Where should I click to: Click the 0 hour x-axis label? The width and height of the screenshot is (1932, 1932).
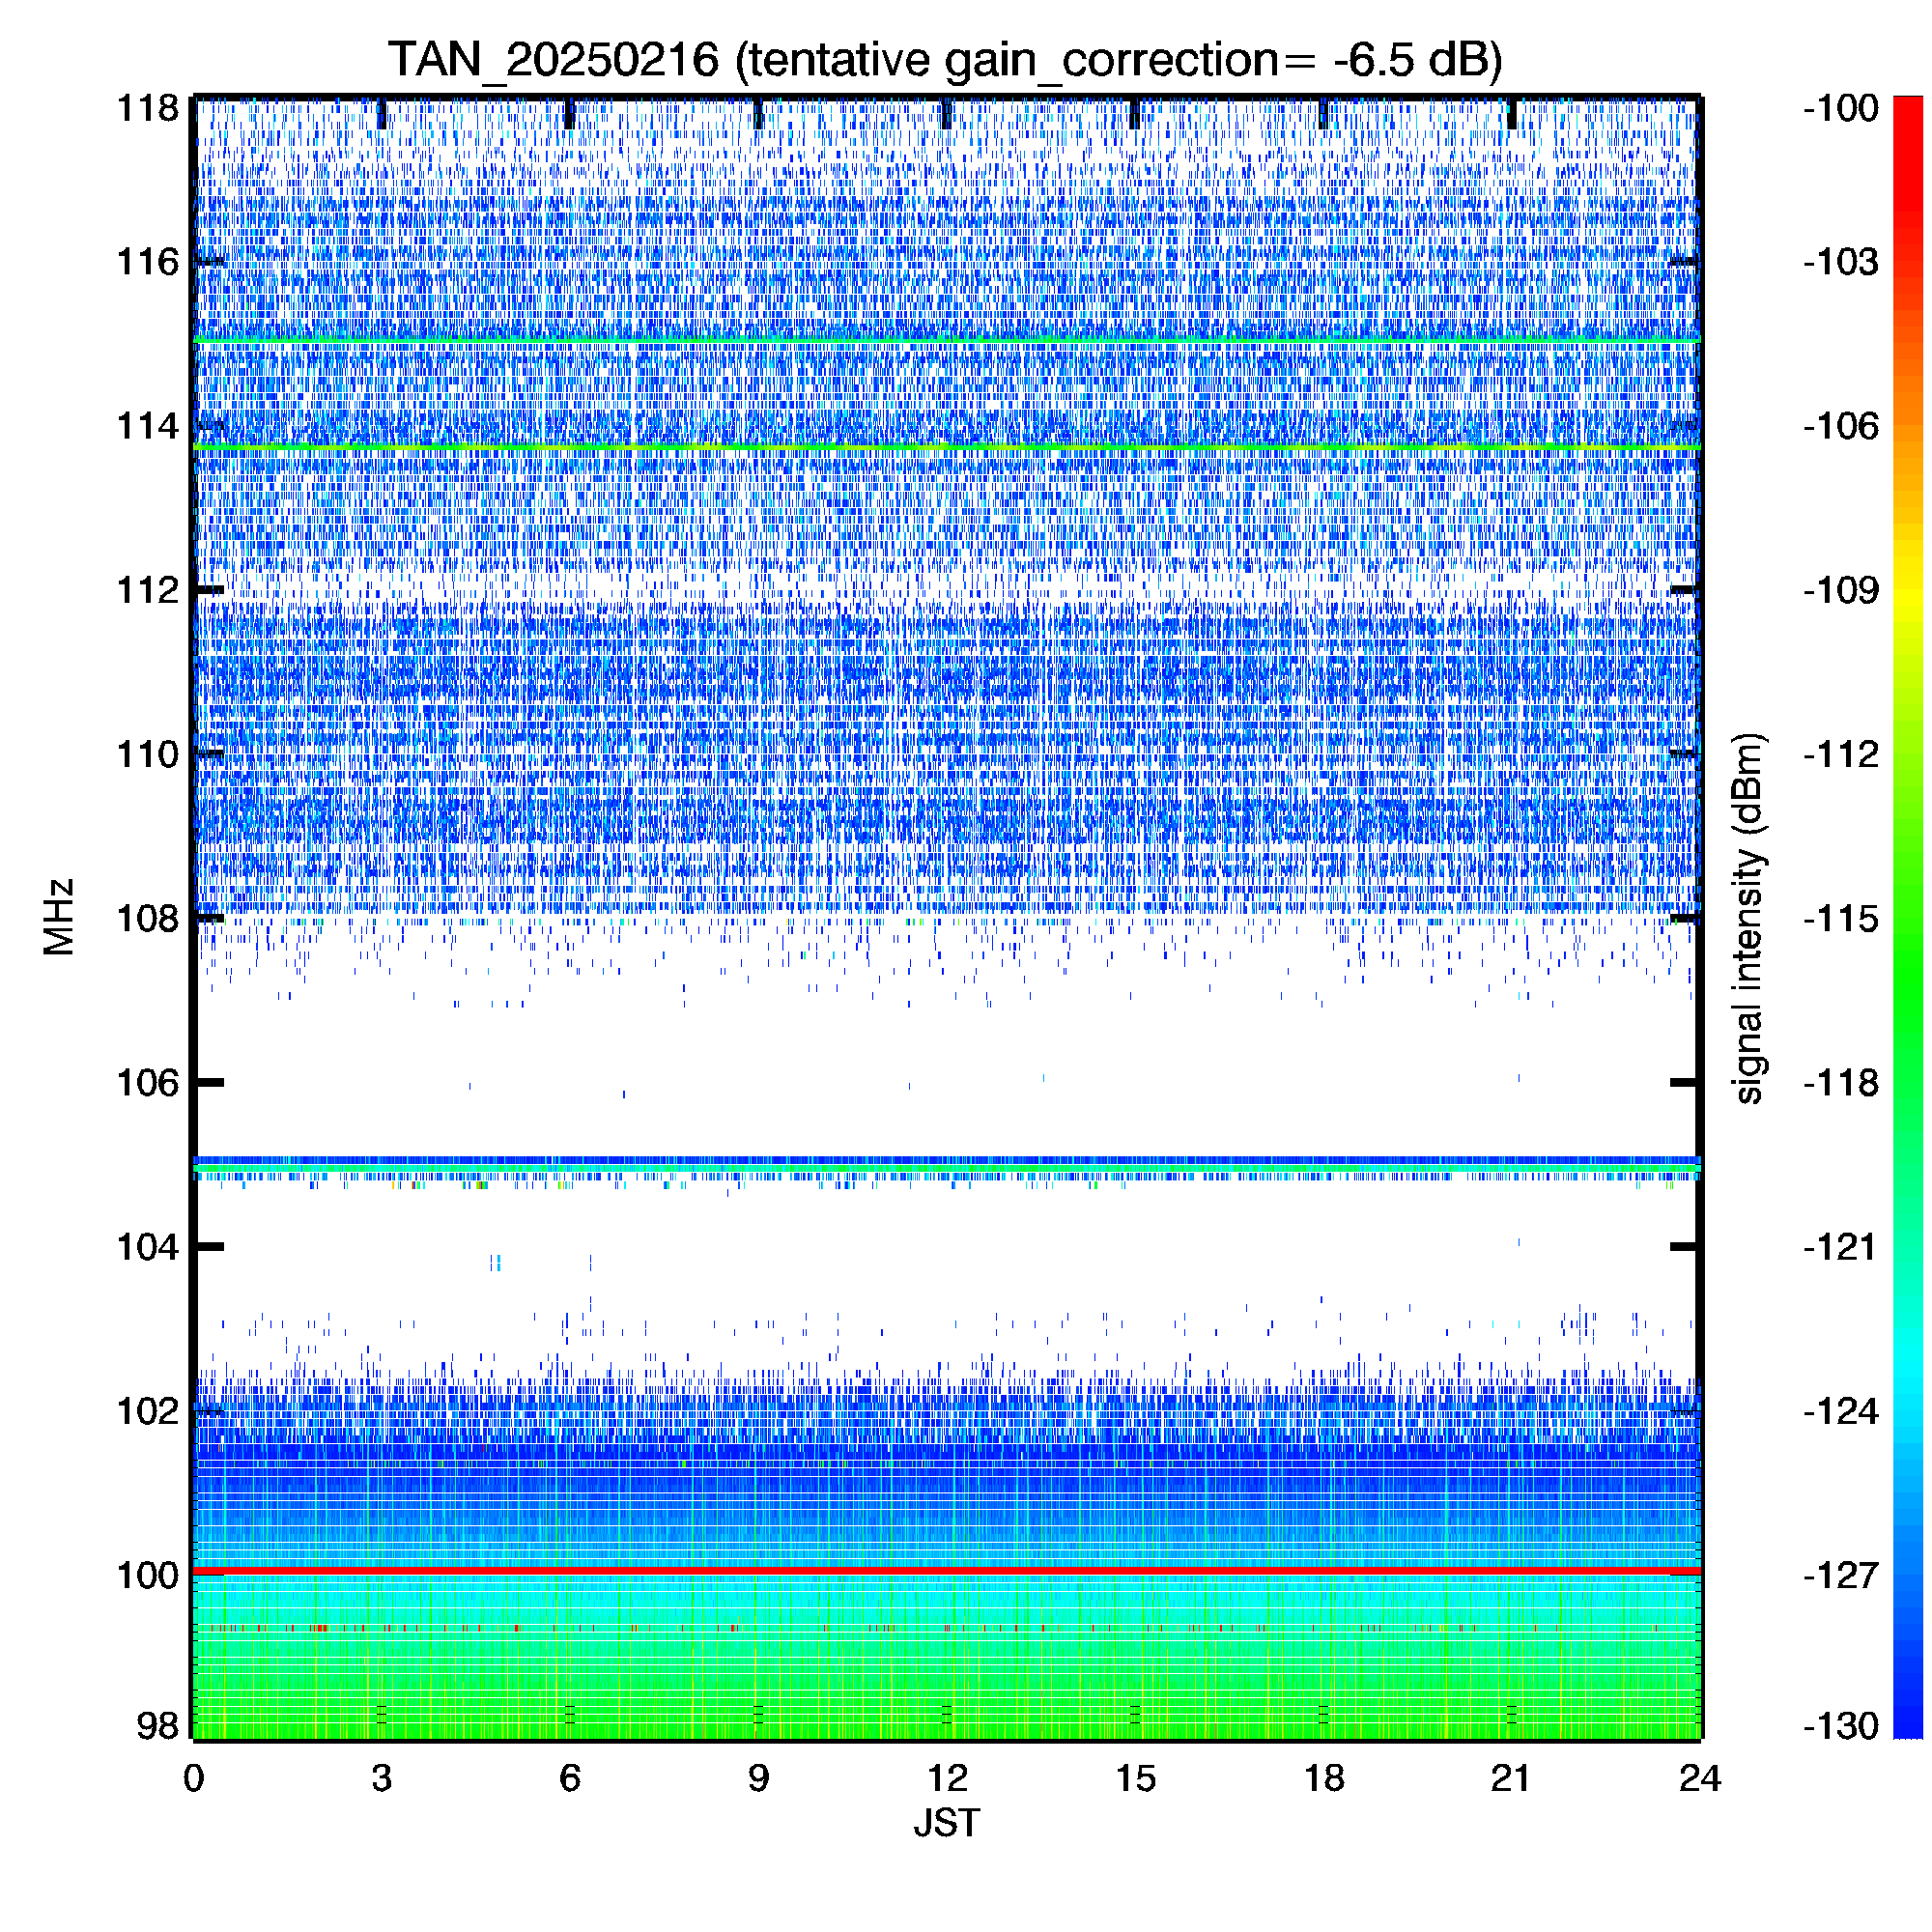click(194, 1779)
